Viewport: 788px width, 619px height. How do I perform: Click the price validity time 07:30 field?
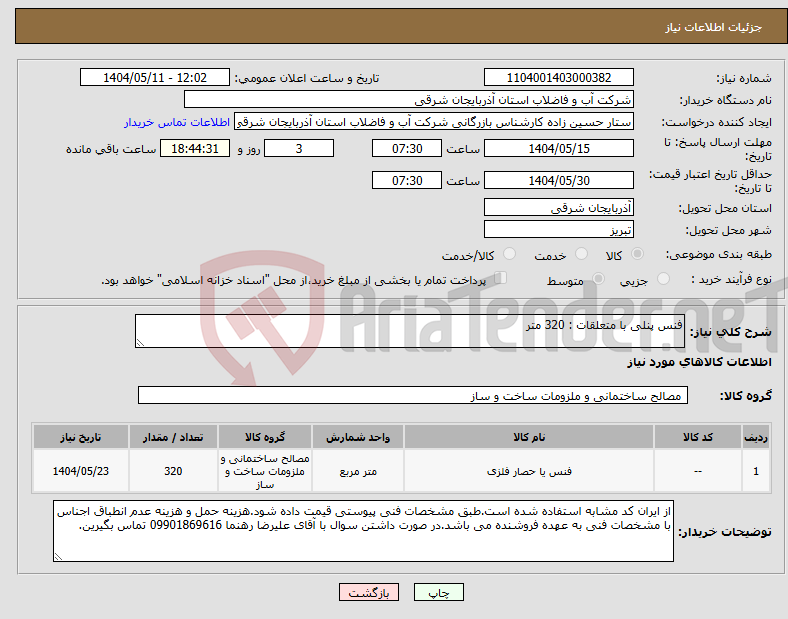(407, 180)
